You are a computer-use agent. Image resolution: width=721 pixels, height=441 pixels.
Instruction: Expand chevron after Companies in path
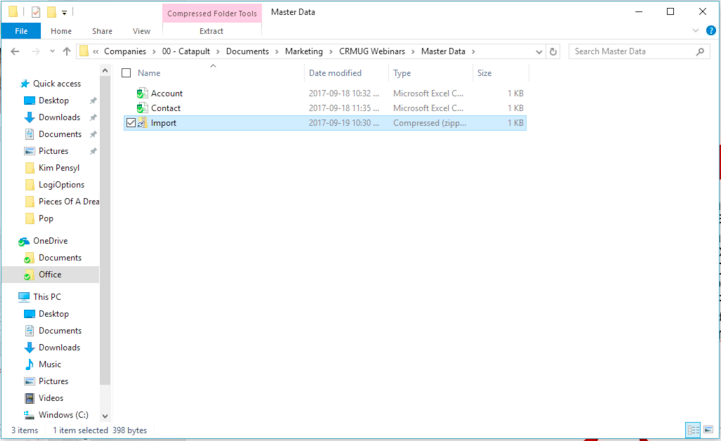tap(154, 52)
